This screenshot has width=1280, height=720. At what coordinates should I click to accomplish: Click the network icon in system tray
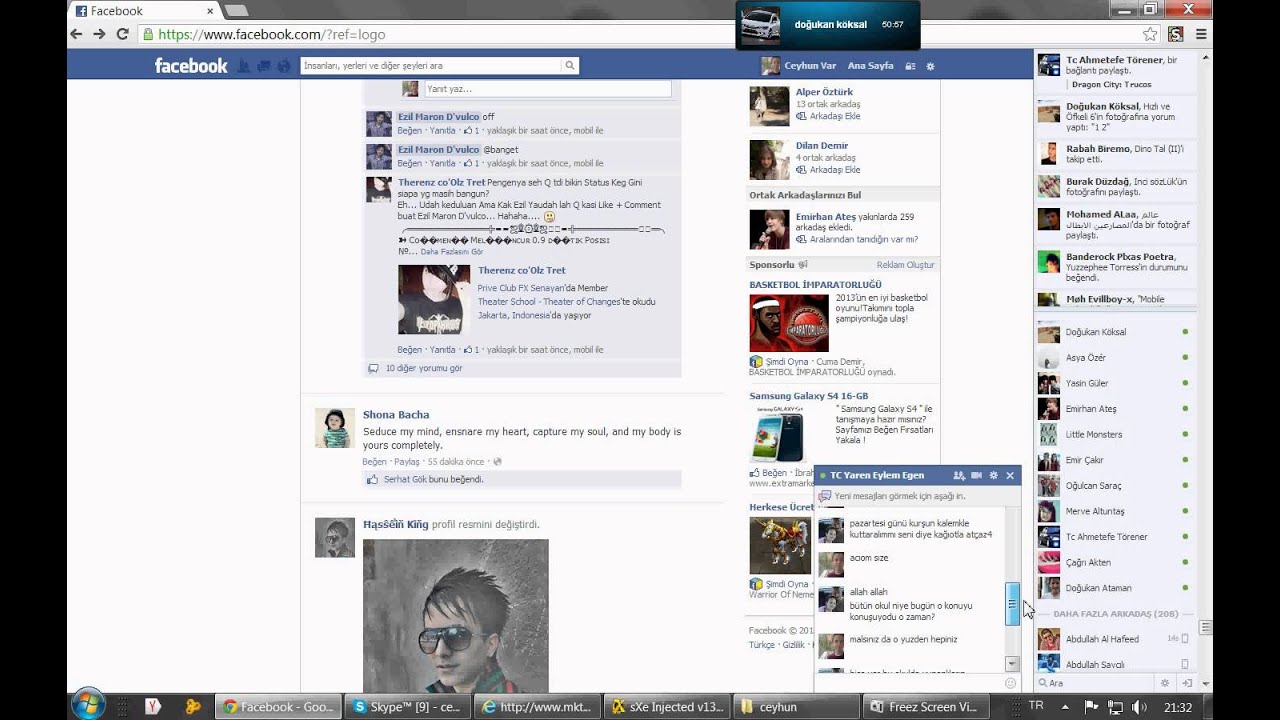[1116, 706]
